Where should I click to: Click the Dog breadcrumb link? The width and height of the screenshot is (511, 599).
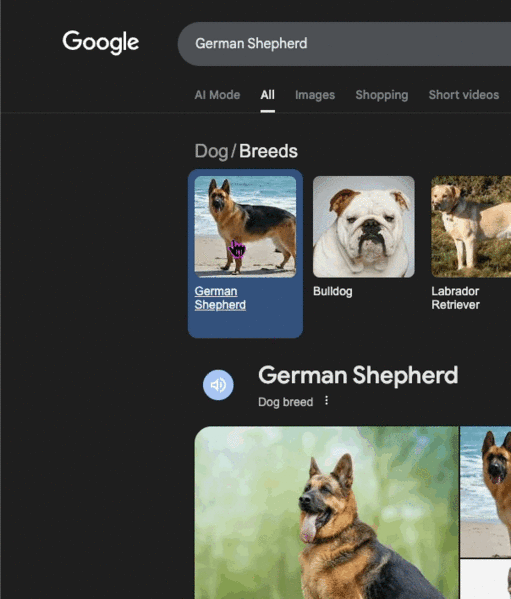coord(211,151)
